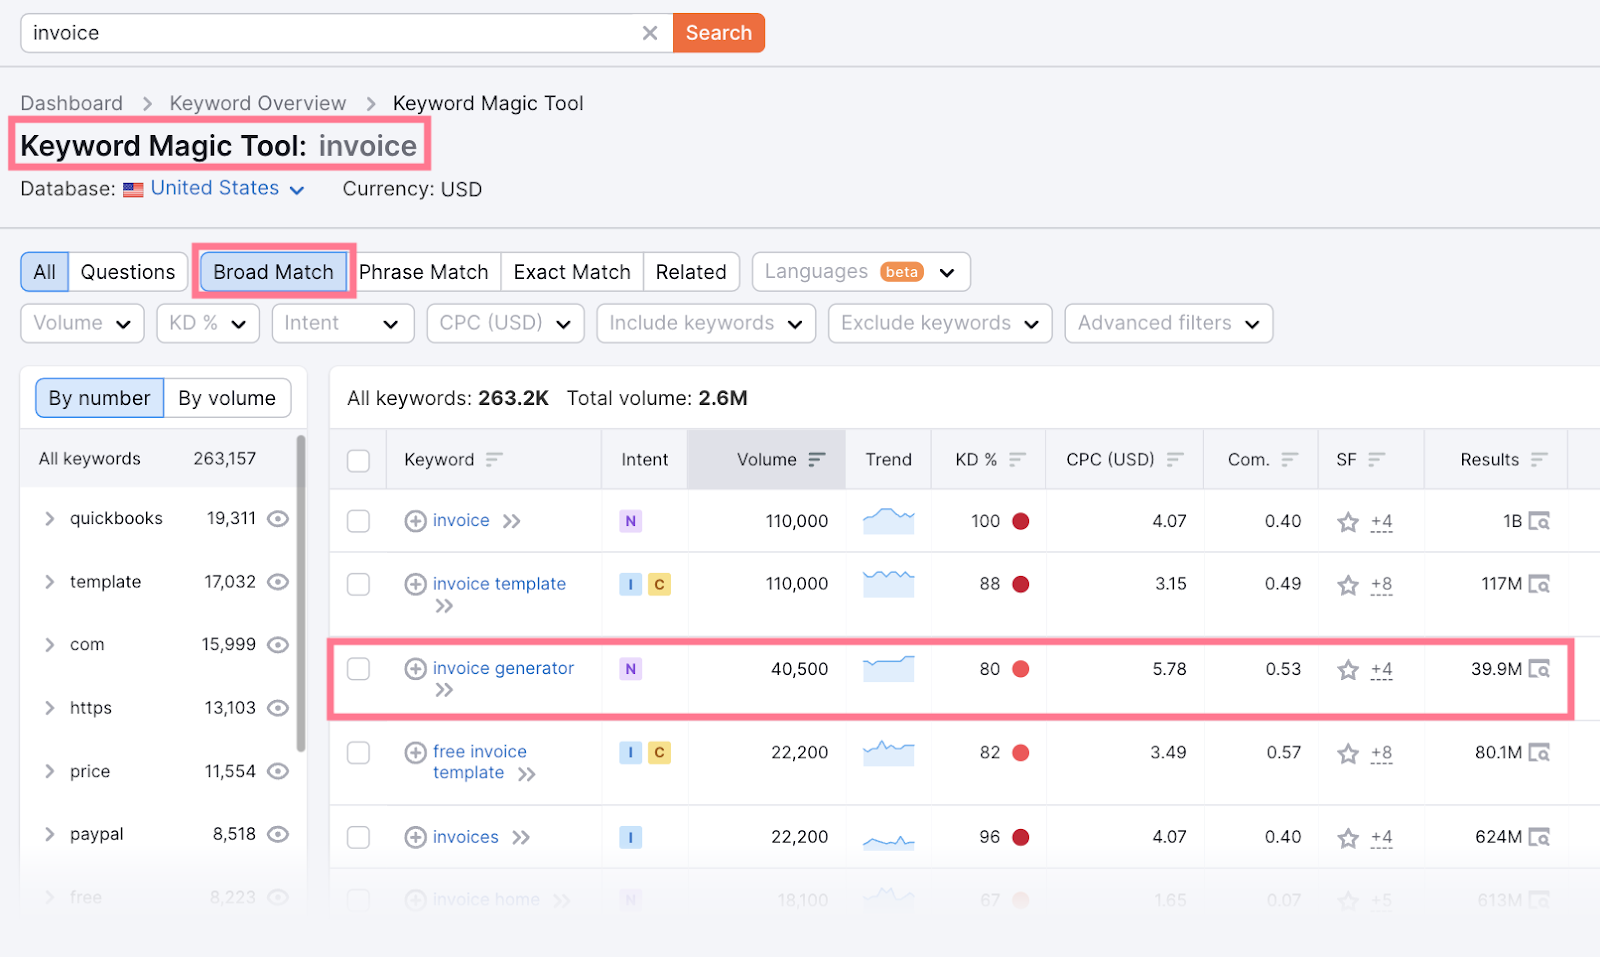Select the Broad Match tab
The image size is (1600, 957).
(273, 272)
